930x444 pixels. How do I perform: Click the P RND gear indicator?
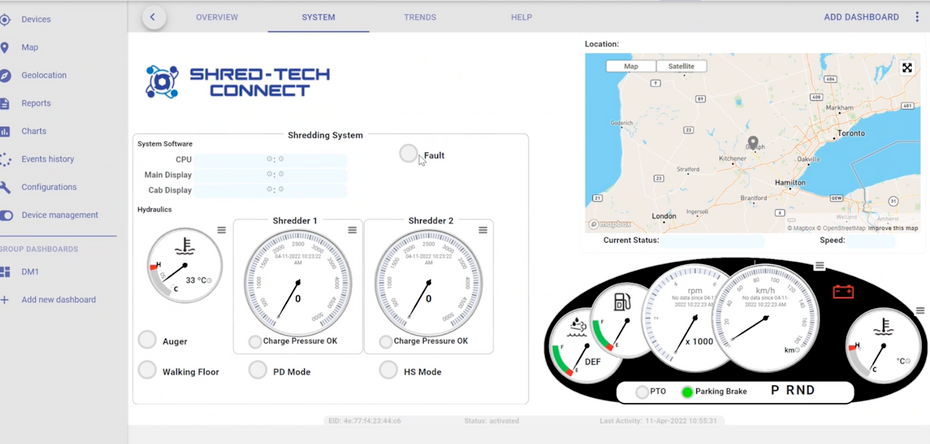(x=793, y=391)
